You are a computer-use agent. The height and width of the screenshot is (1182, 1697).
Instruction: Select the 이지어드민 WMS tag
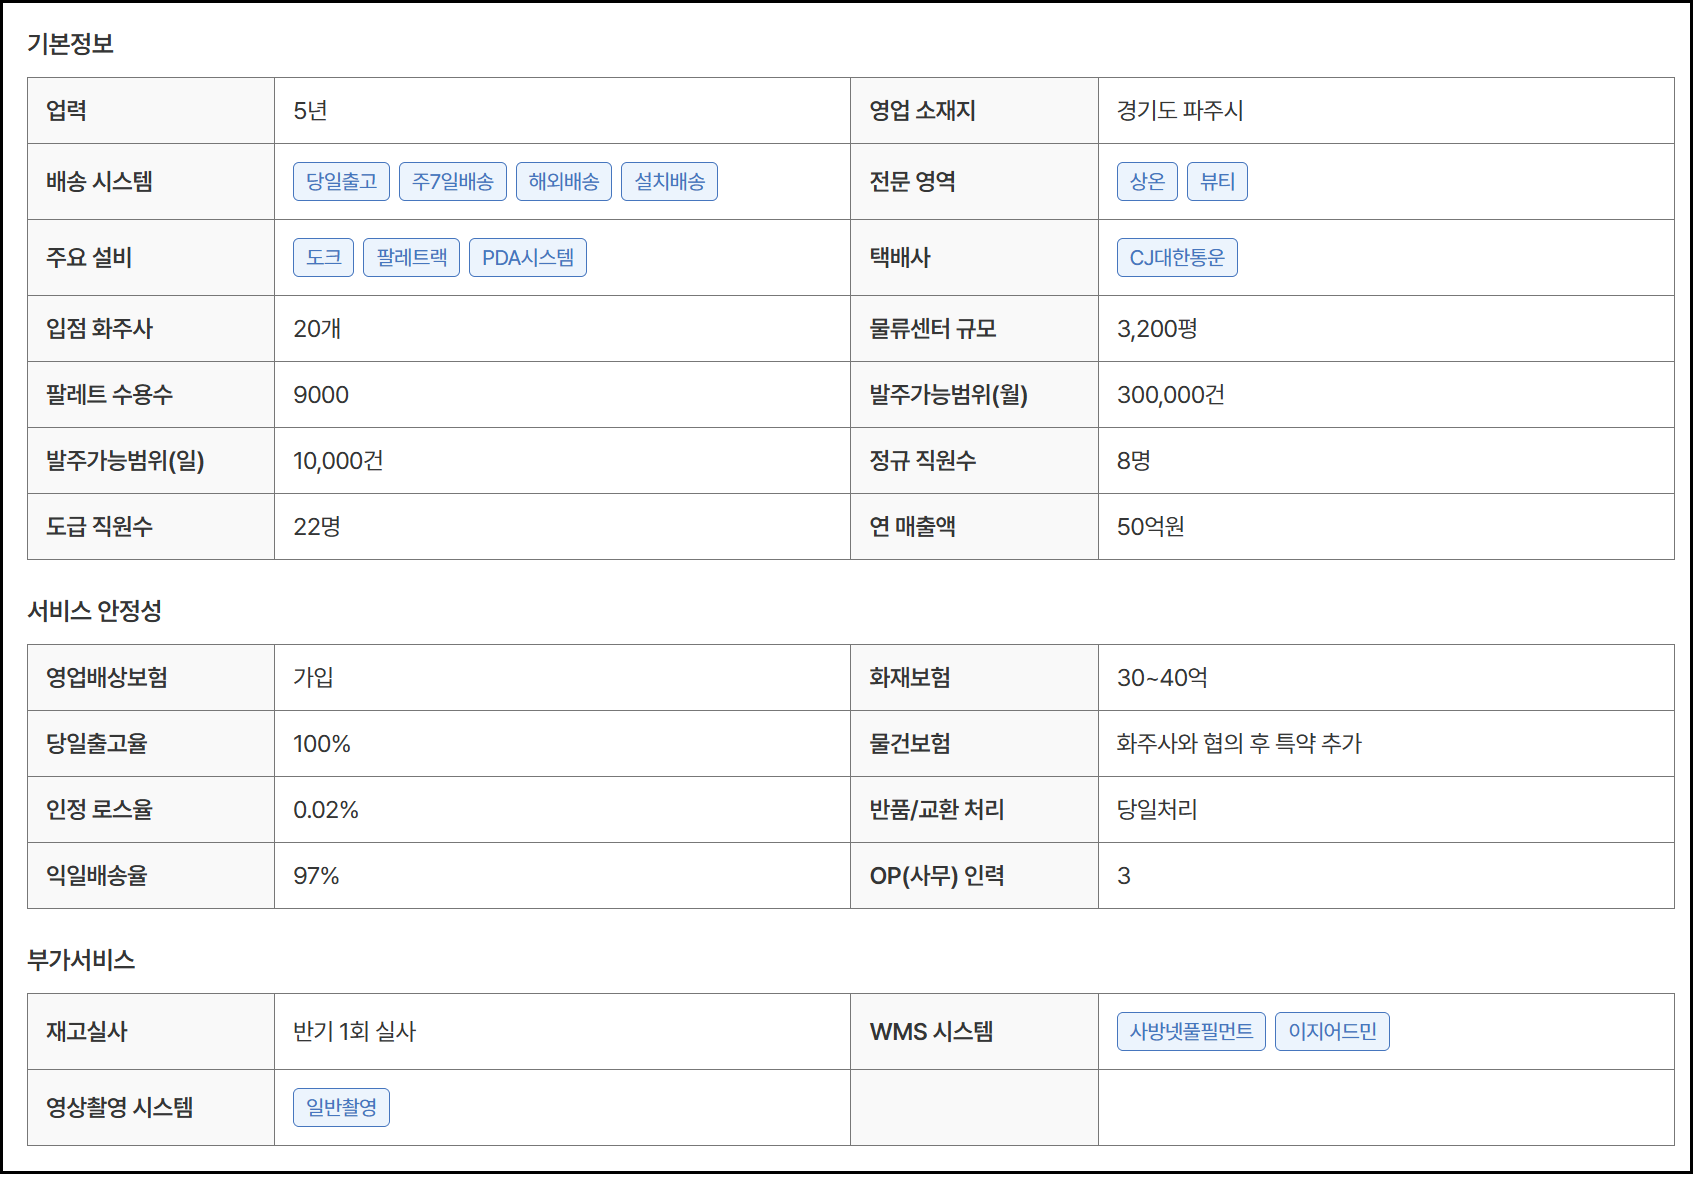(1331, 1032)
